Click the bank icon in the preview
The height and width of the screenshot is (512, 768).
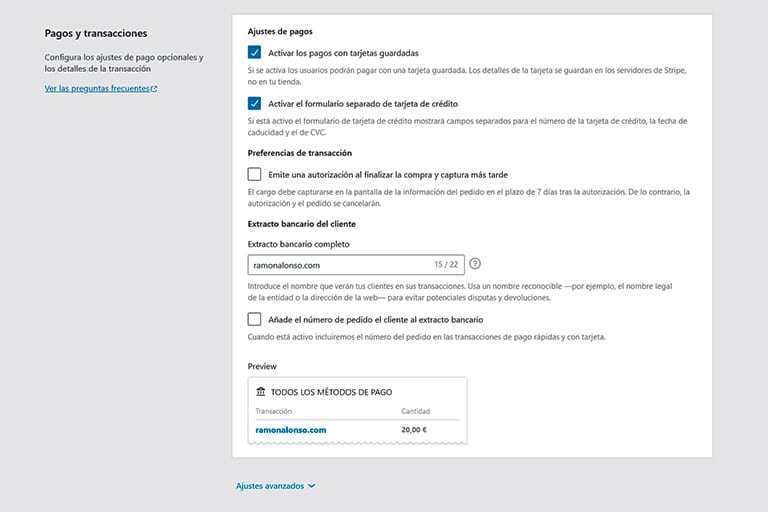pyautogui.click(x=261, y=391)
